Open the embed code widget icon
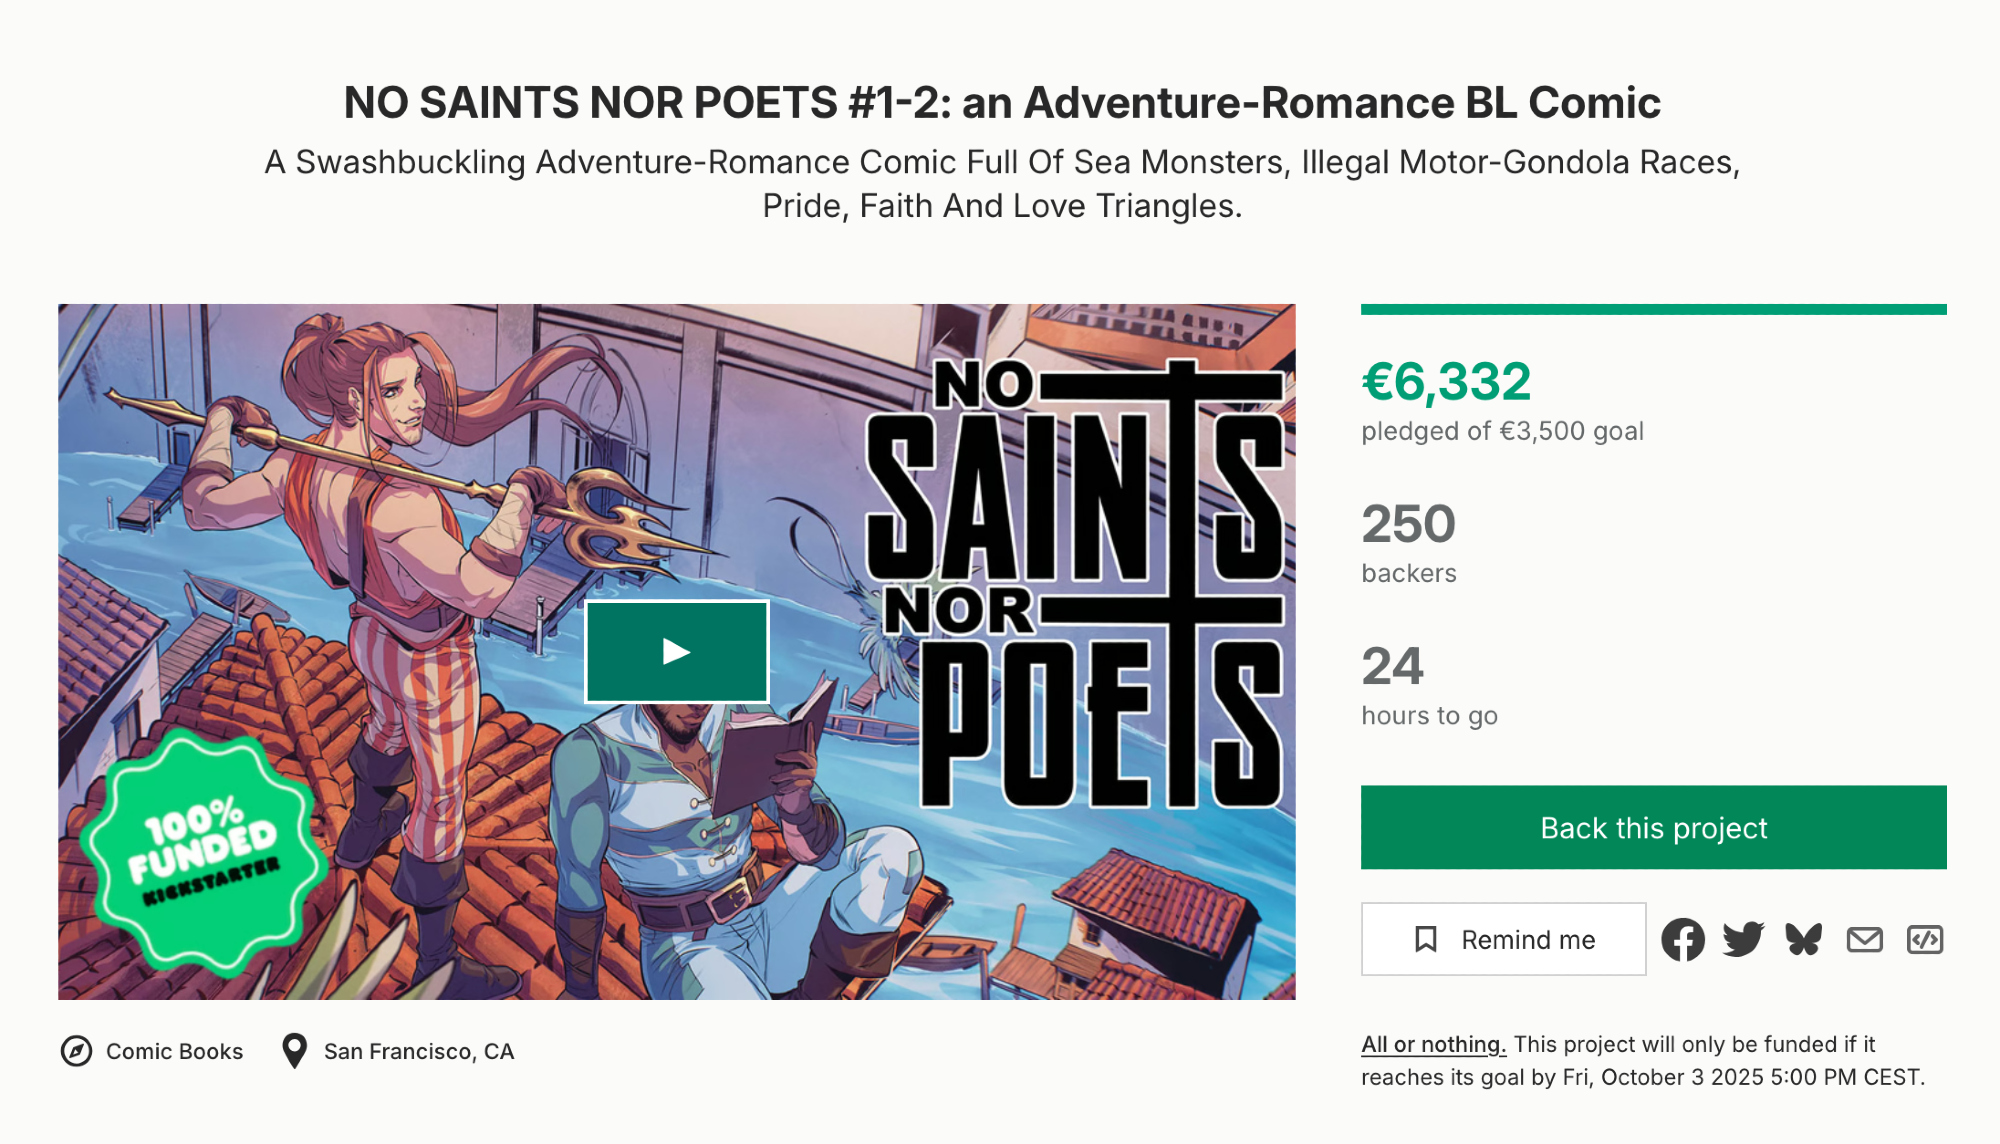2000x1144 pixels. [1925, 940]
